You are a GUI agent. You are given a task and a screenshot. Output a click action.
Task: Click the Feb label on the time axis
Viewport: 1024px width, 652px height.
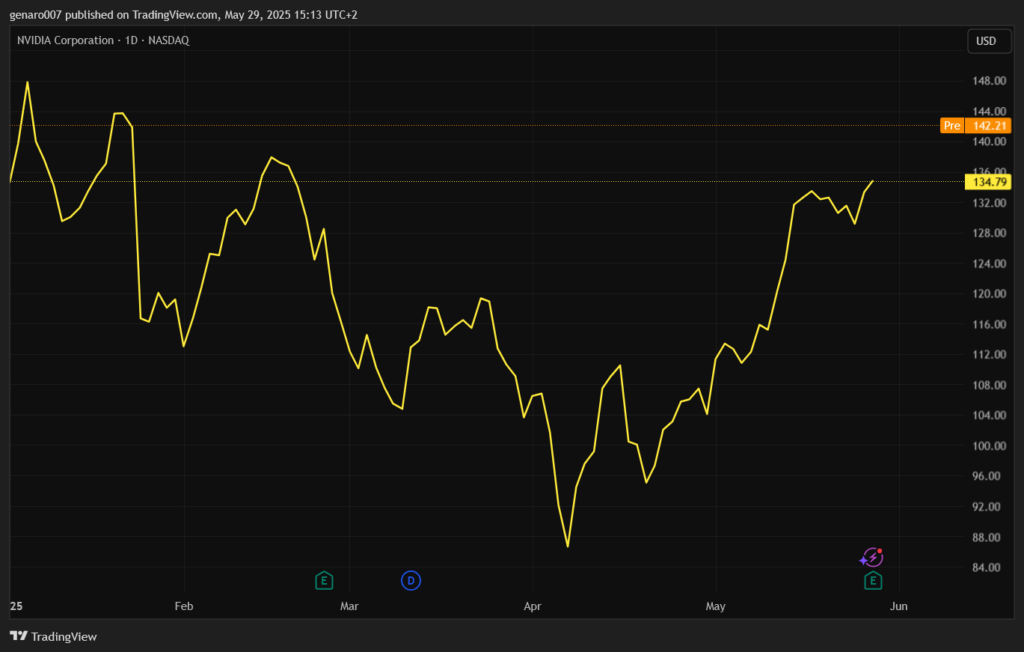[183, 606]
